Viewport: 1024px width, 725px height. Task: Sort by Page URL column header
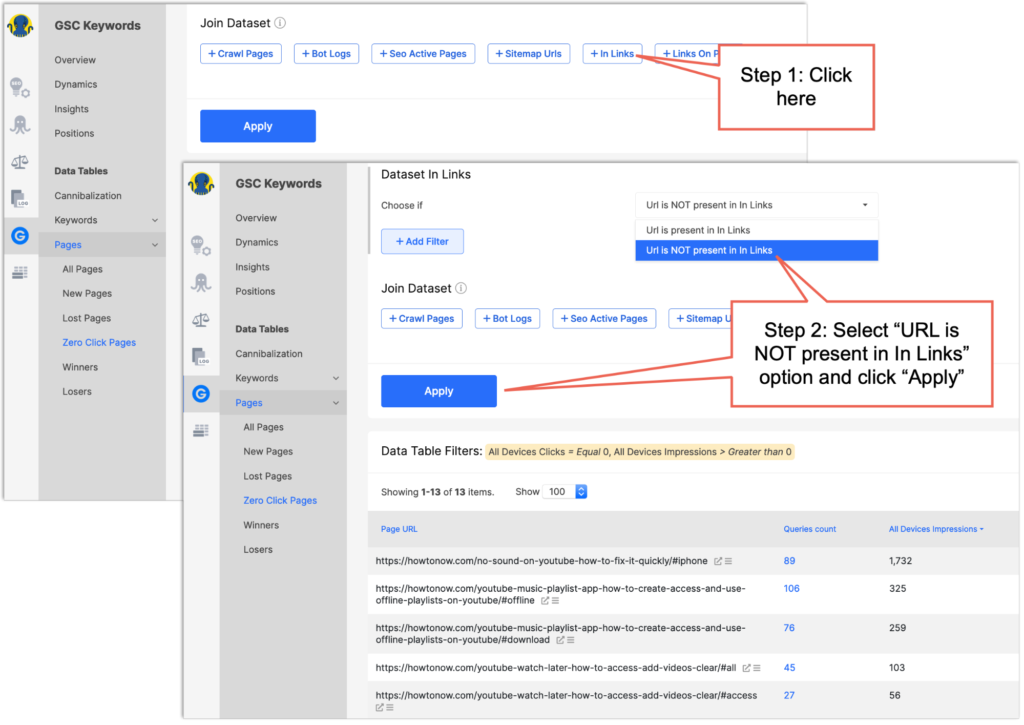[399, 529]
